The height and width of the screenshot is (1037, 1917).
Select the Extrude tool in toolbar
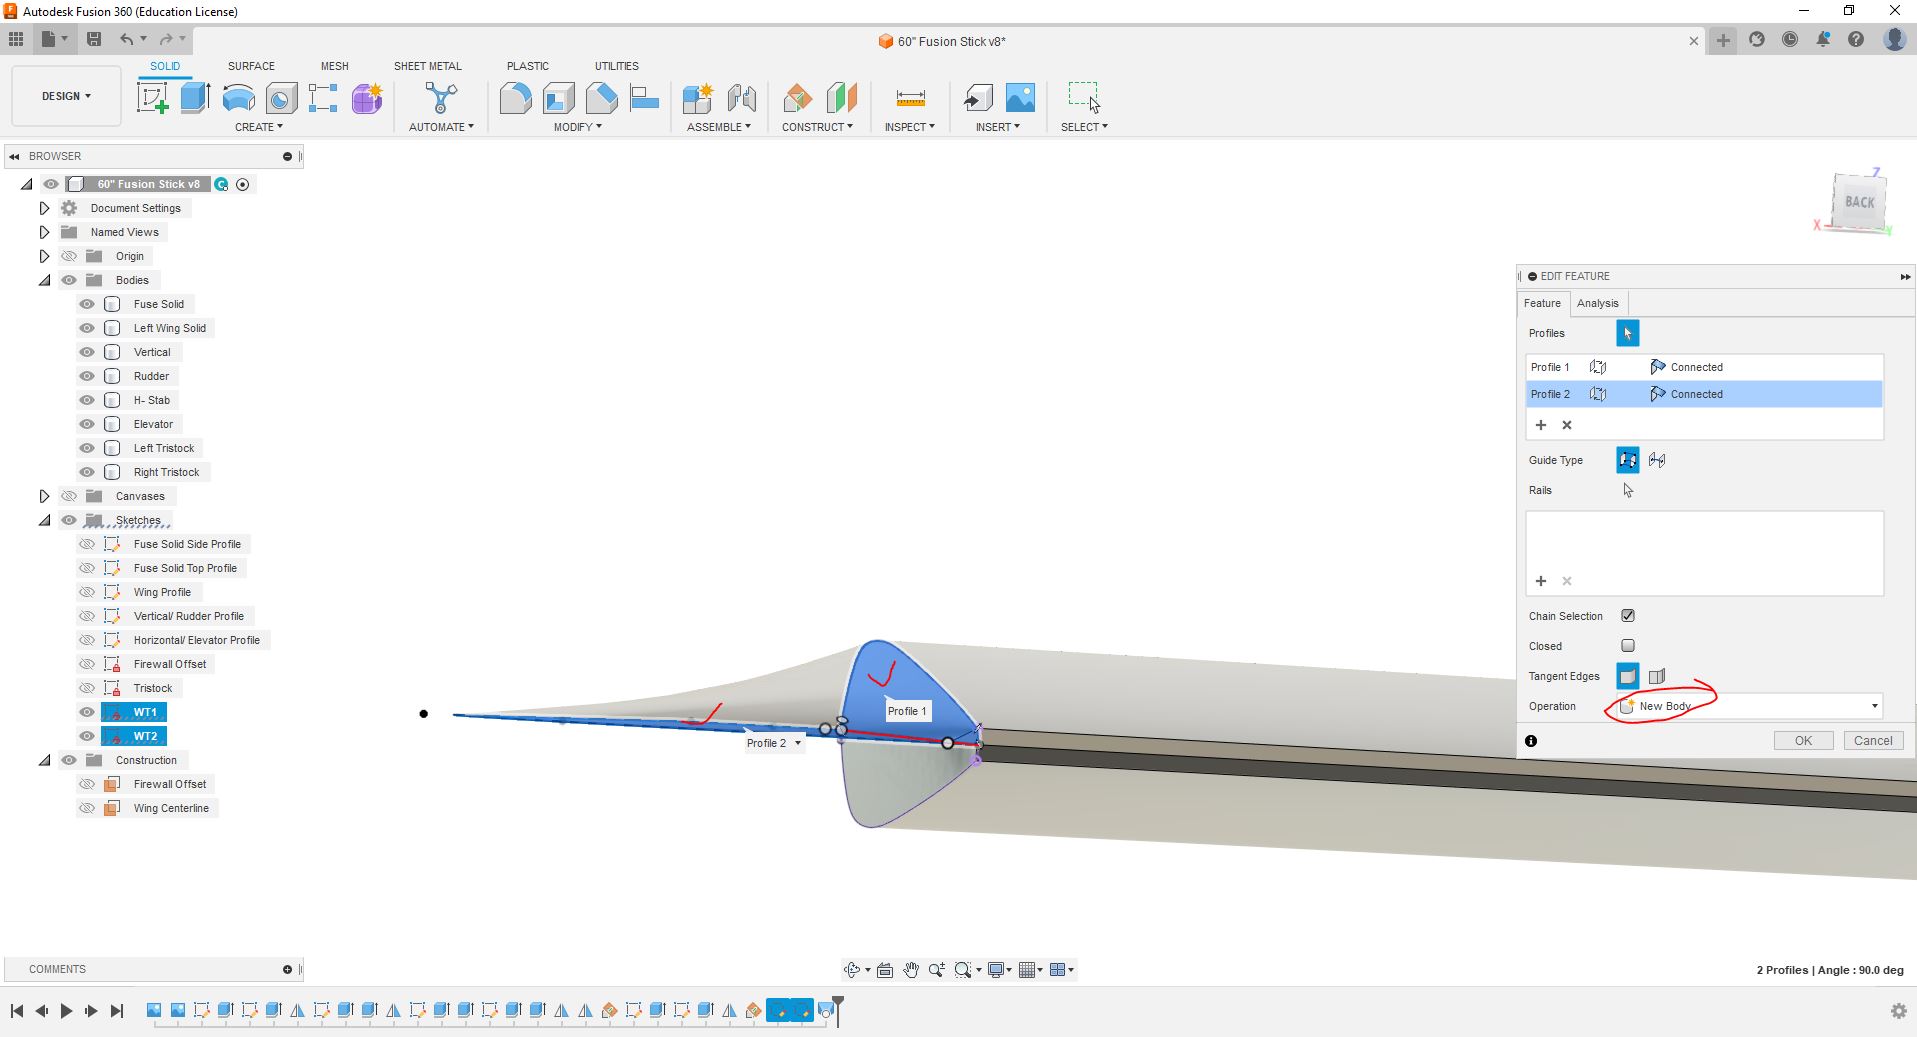[x=195, y=98]
